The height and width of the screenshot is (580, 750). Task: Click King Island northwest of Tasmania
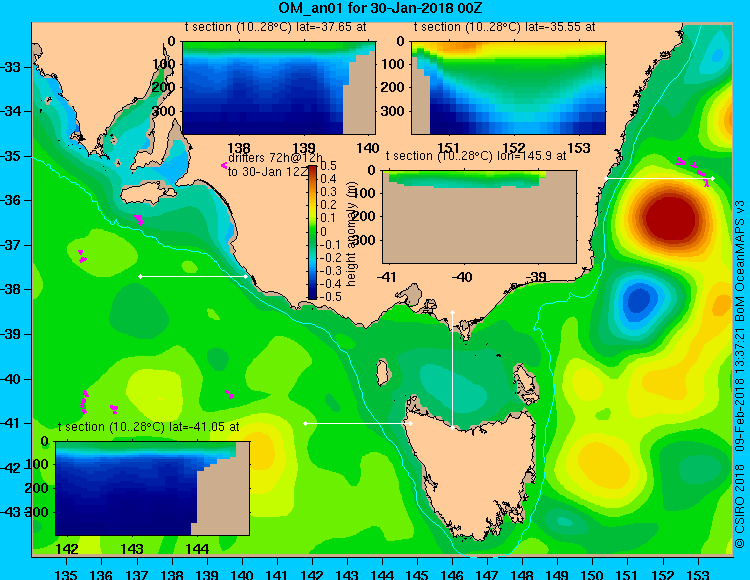coord(382,372)
